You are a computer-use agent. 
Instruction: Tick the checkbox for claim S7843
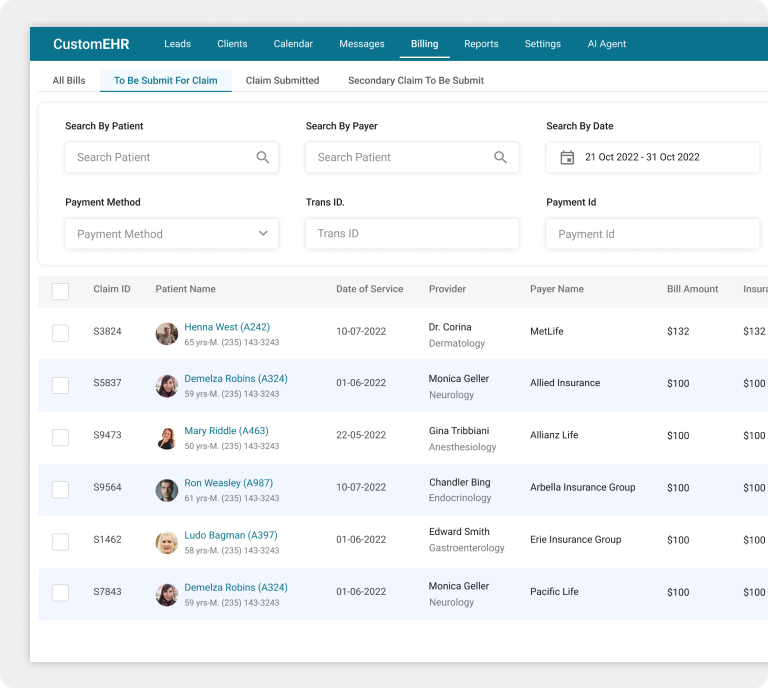click(x=61, y=593)
